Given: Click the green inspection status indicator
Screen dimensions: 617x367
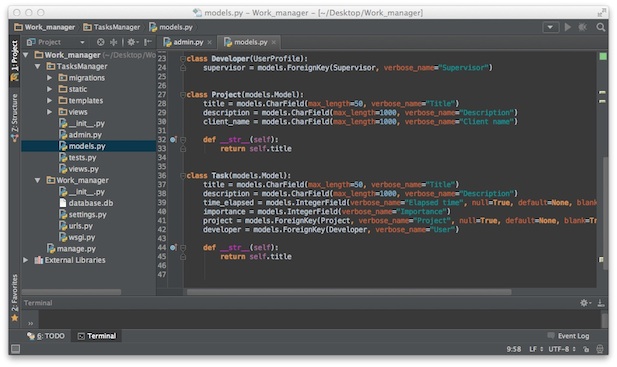Looking at the screenshot, I should [x=602, y=57].
